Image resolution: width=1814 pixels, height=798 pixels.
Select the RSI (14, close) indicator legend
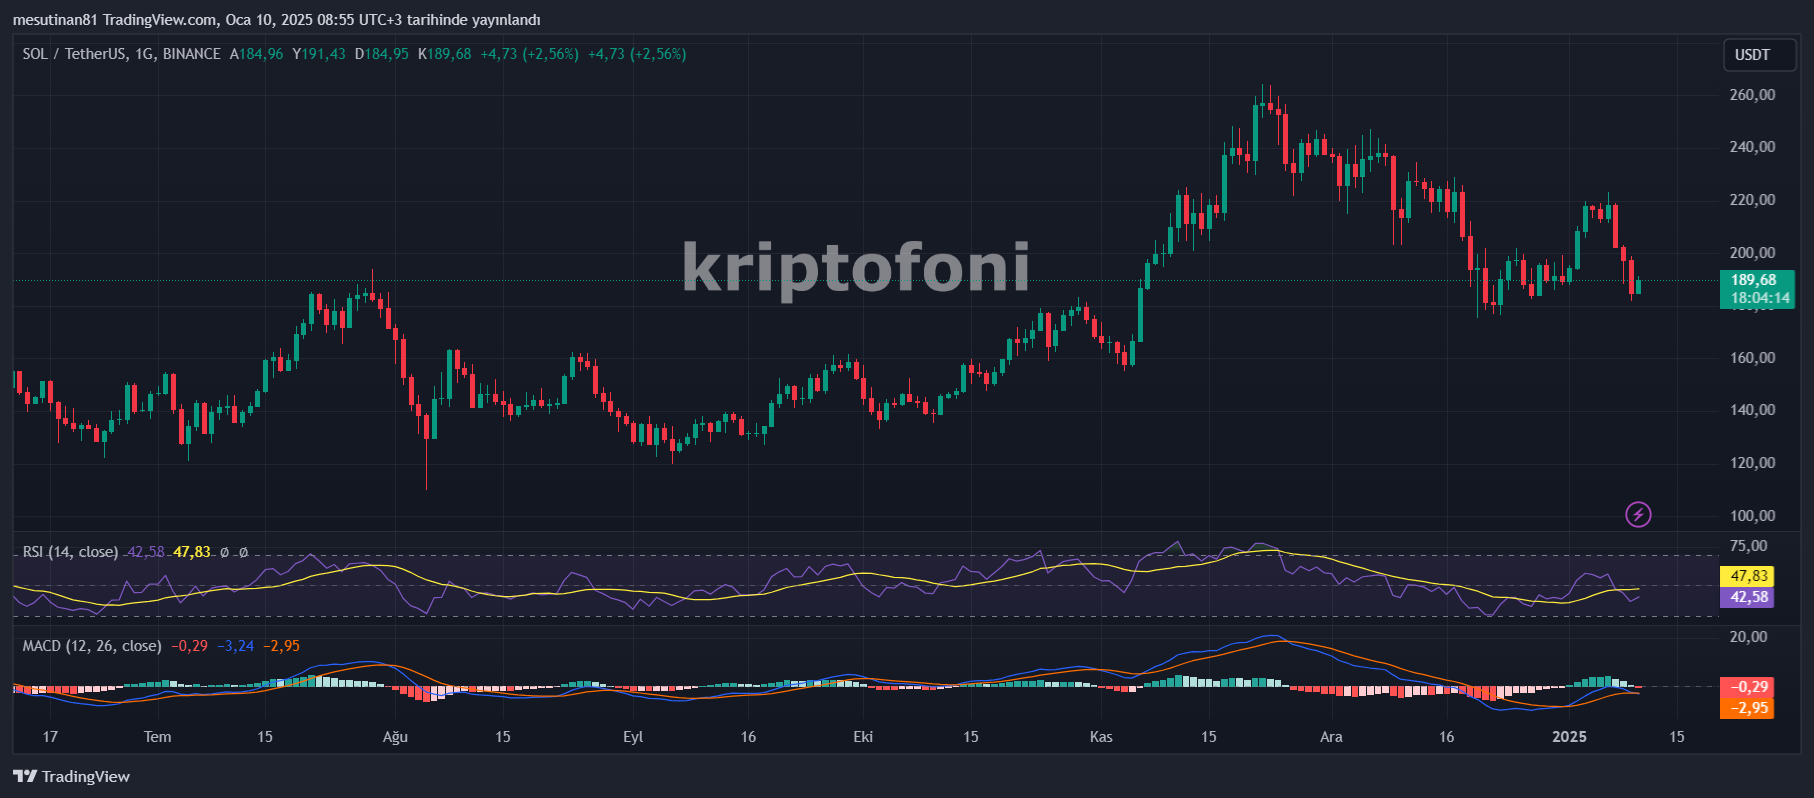(70, 552)
